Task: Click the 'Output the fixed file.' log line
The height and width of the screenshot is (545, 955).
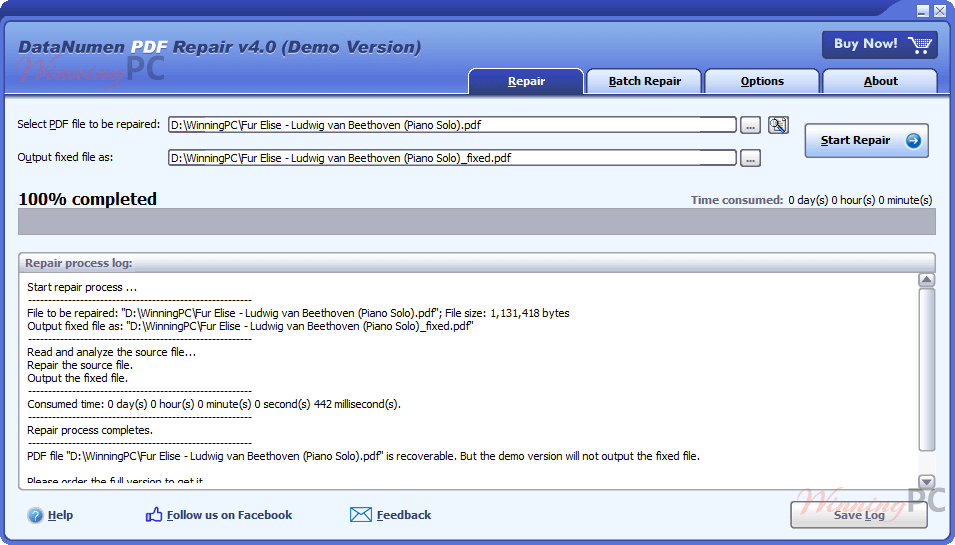Action: coord(77,378)
